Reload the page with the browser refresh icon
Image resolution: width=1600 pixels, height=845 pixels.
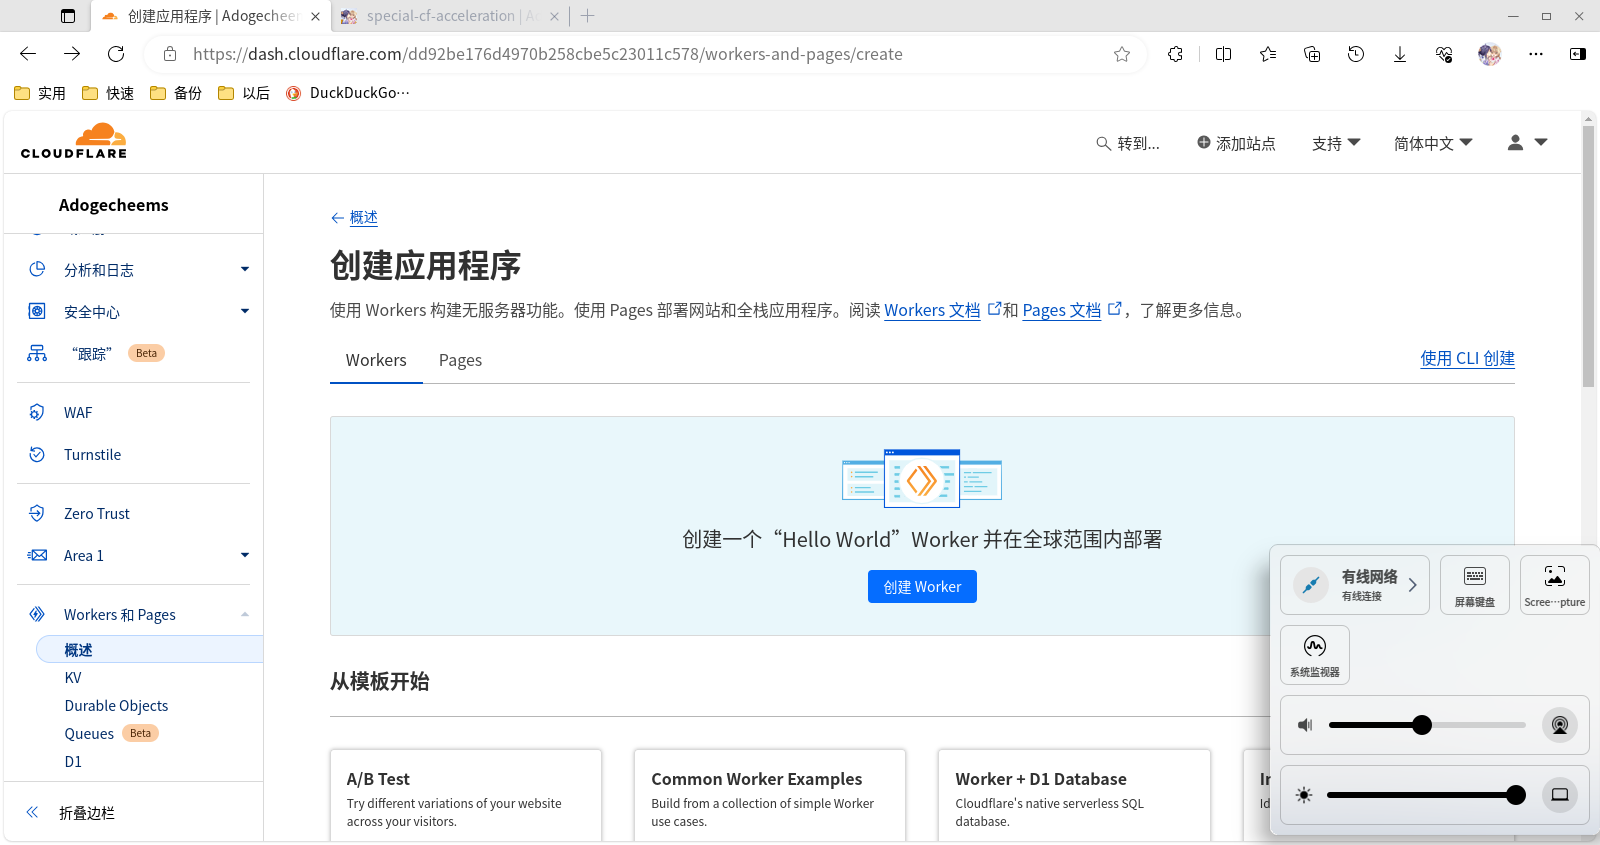116,54
